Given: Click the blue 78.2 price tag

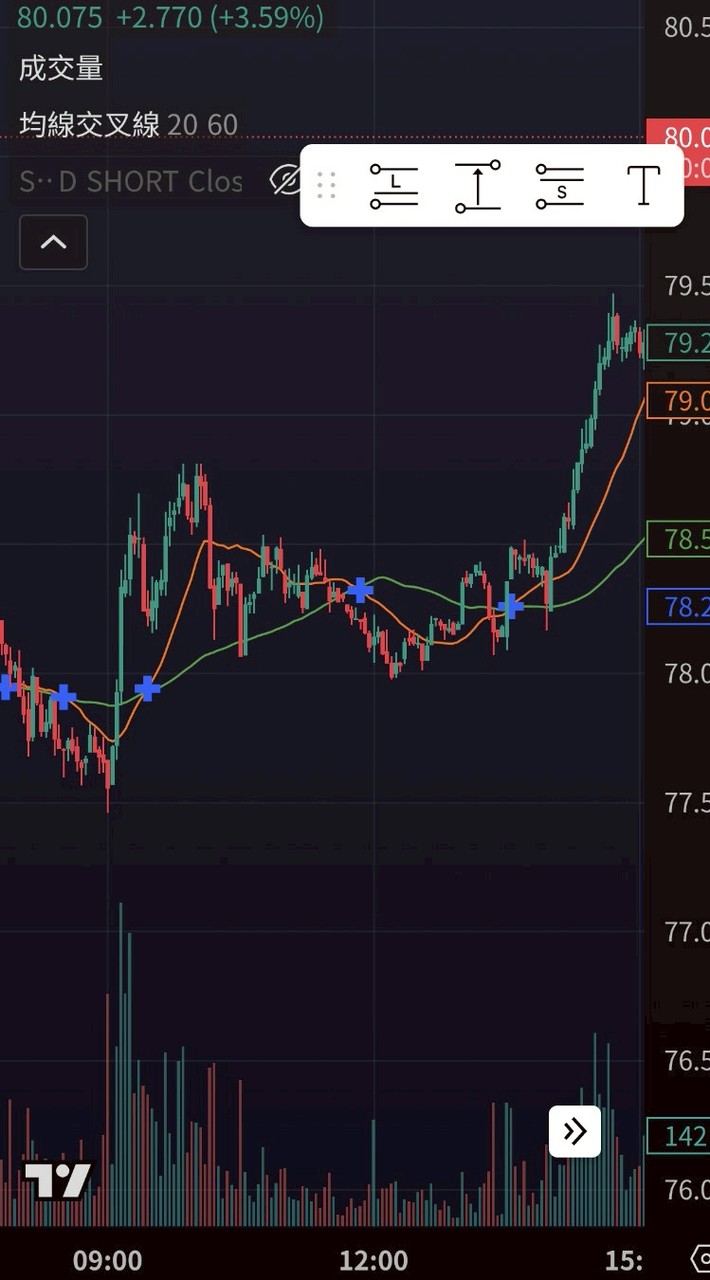Looking at the screenshot, I should [x=678, y=607].
